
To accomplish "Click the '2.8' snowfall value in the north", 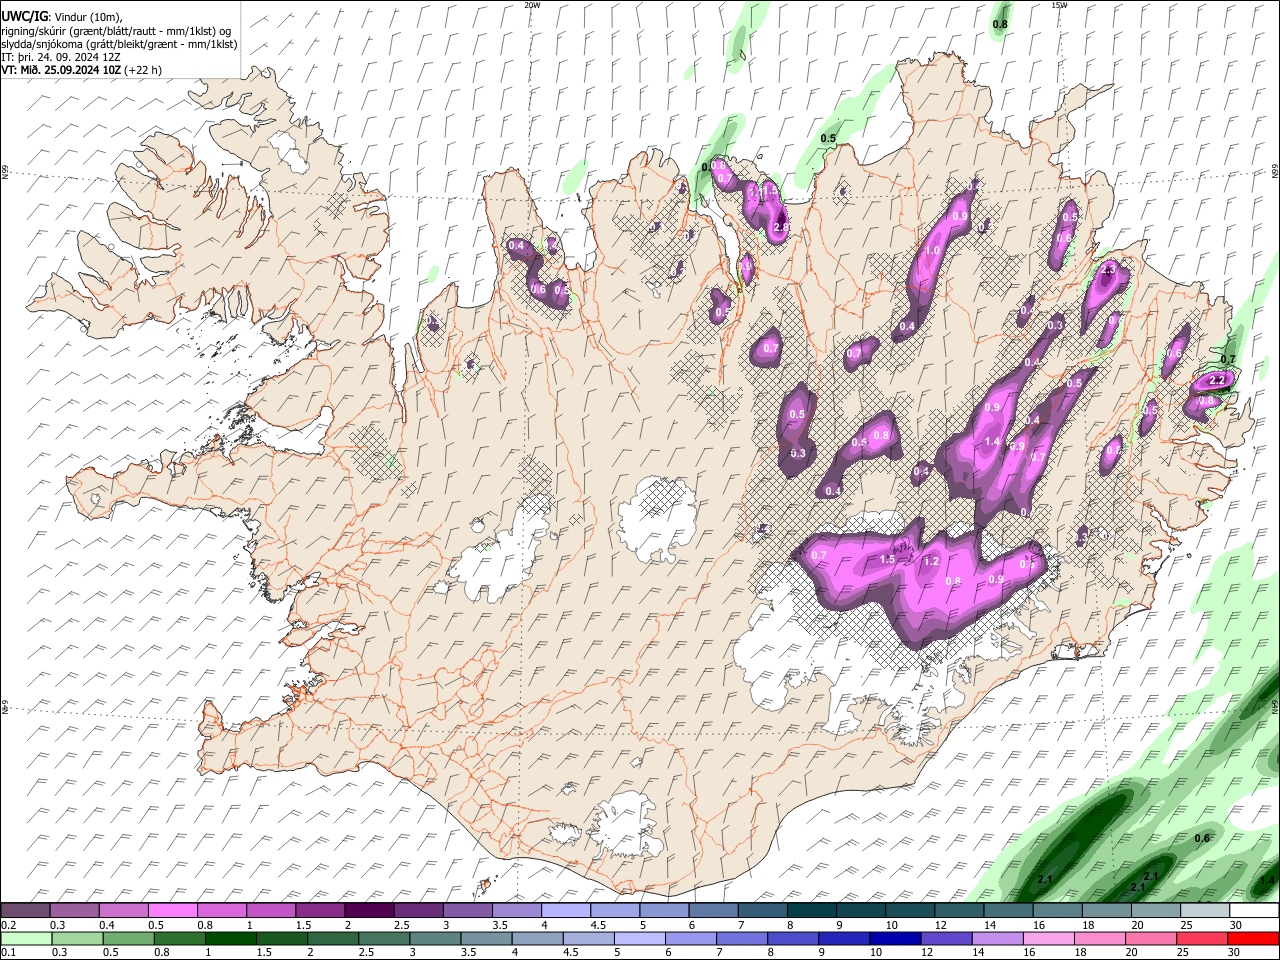I will point(781,228).
